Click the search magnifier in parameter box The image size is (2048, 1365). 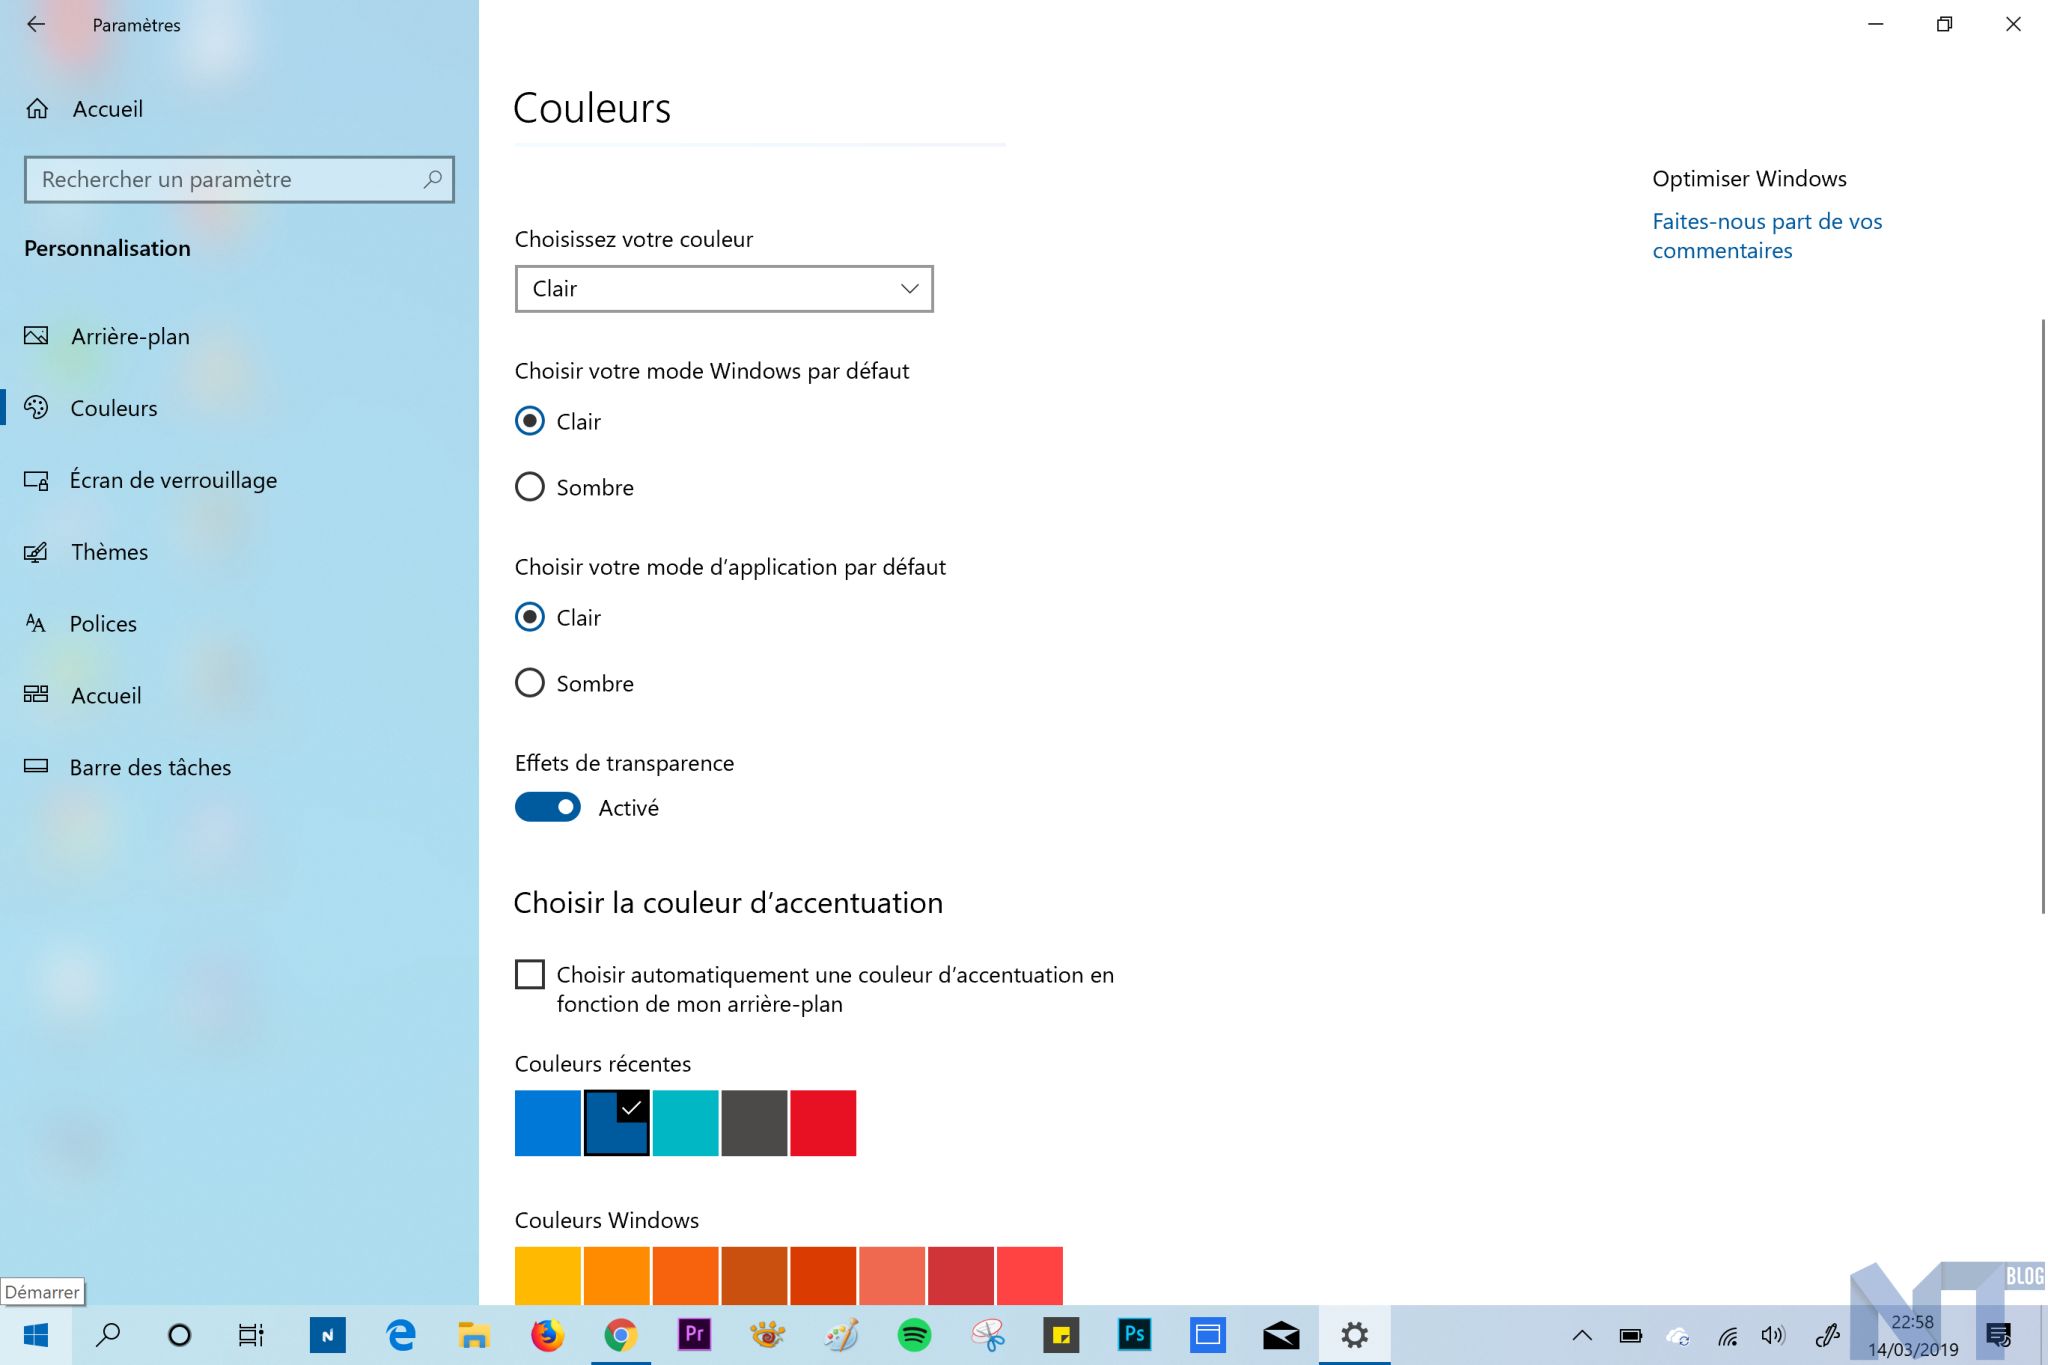point(432,179)
